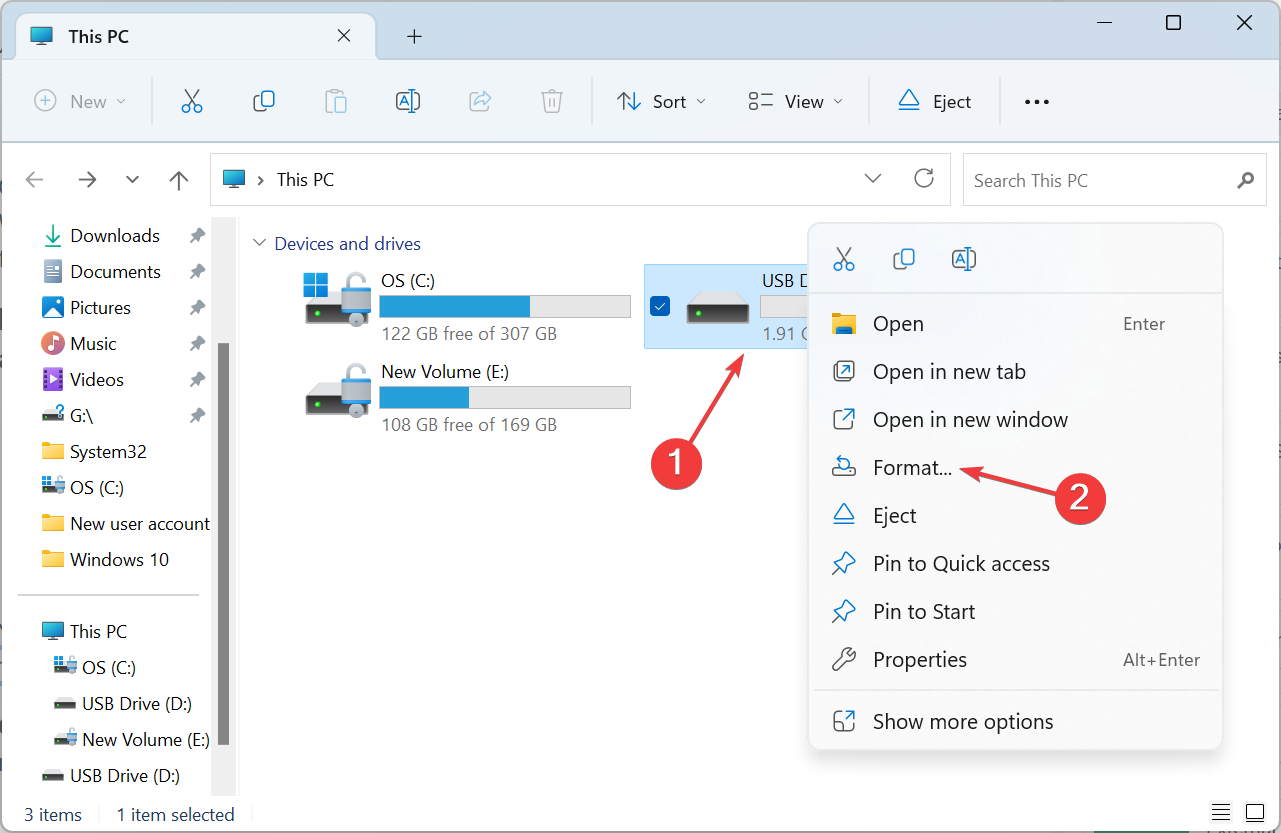Viewport: 1281px width, 833px height.
Task: Click the Search This PC field
Action: (1109, 180)
